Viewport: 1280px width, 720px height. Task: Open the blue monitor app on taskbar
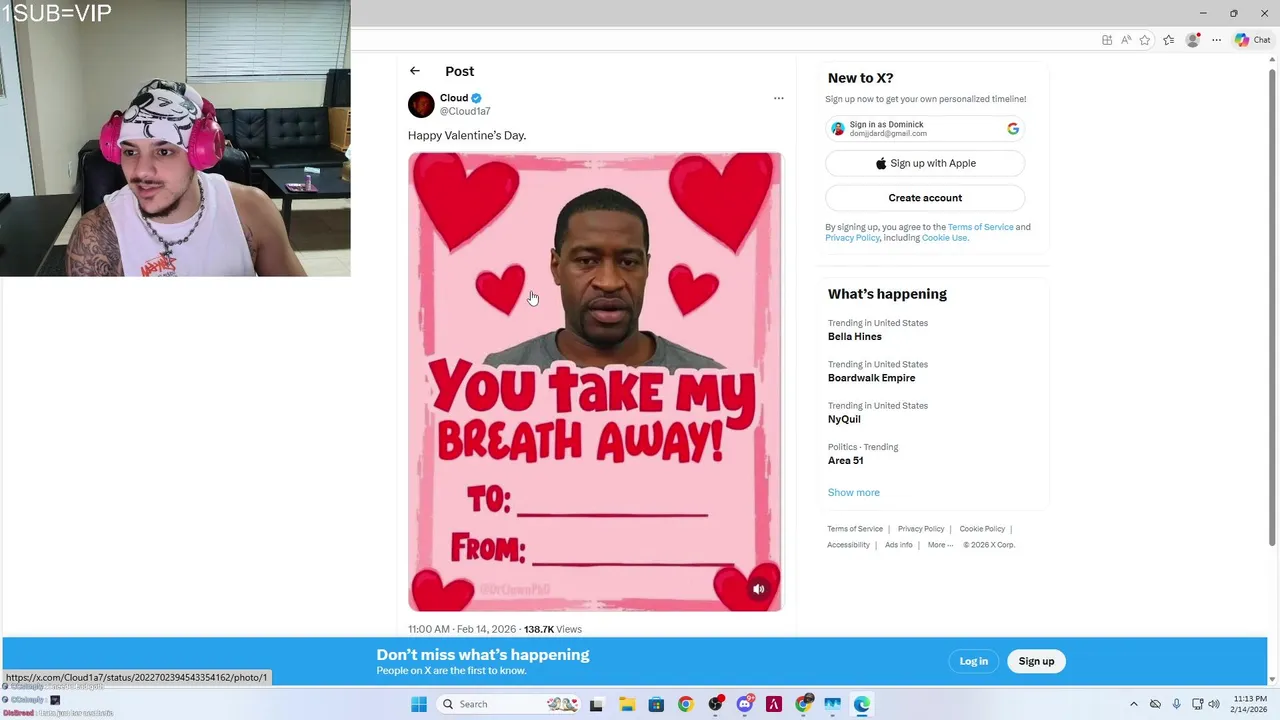[832, 704]
